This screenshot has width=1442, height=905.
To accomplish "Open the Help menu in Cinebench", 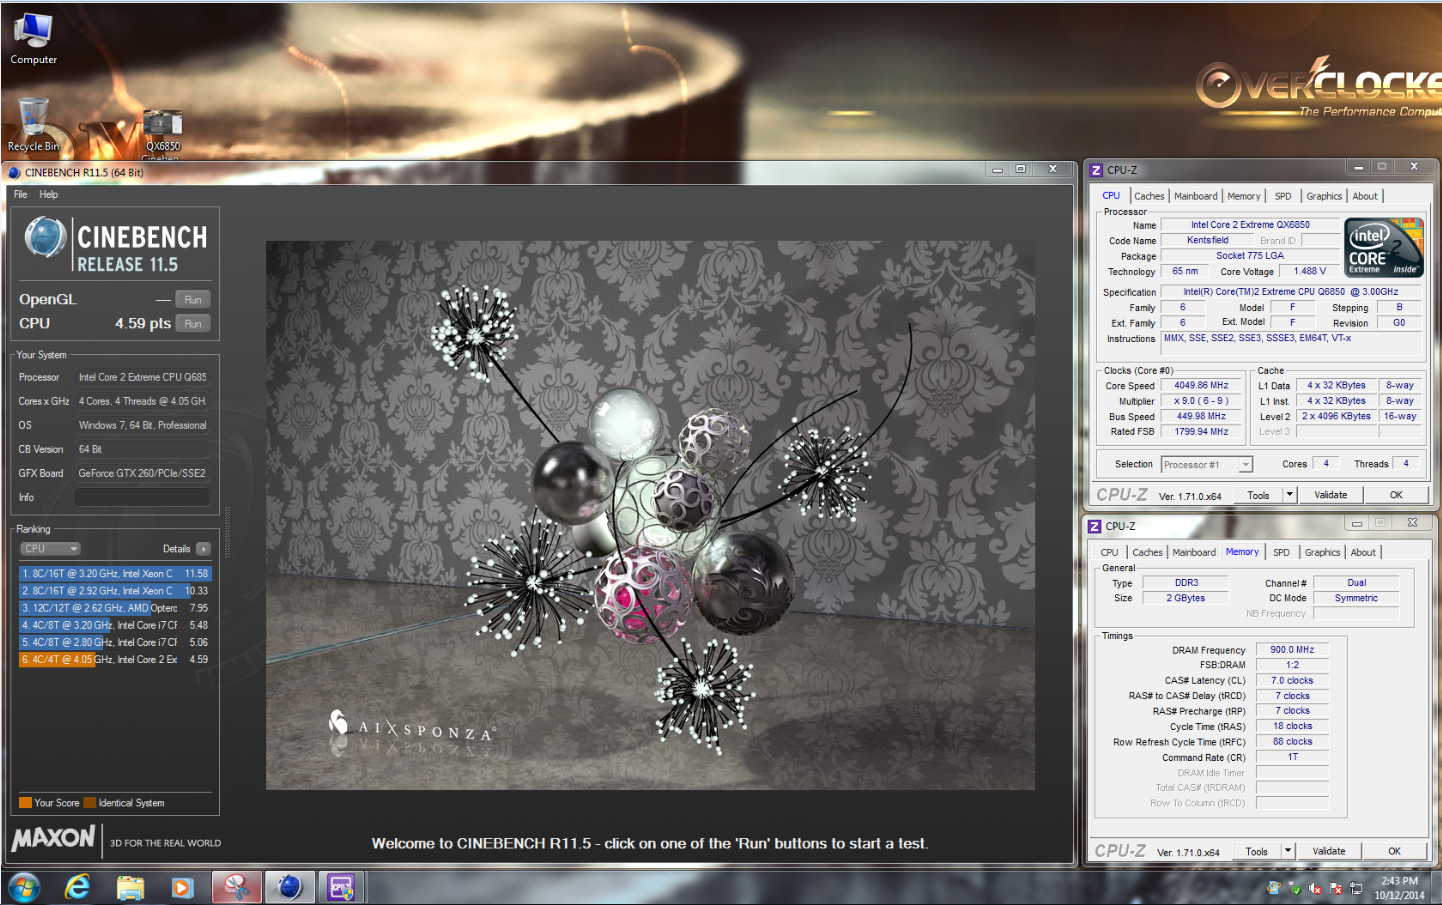I will [x=49, y=195].
